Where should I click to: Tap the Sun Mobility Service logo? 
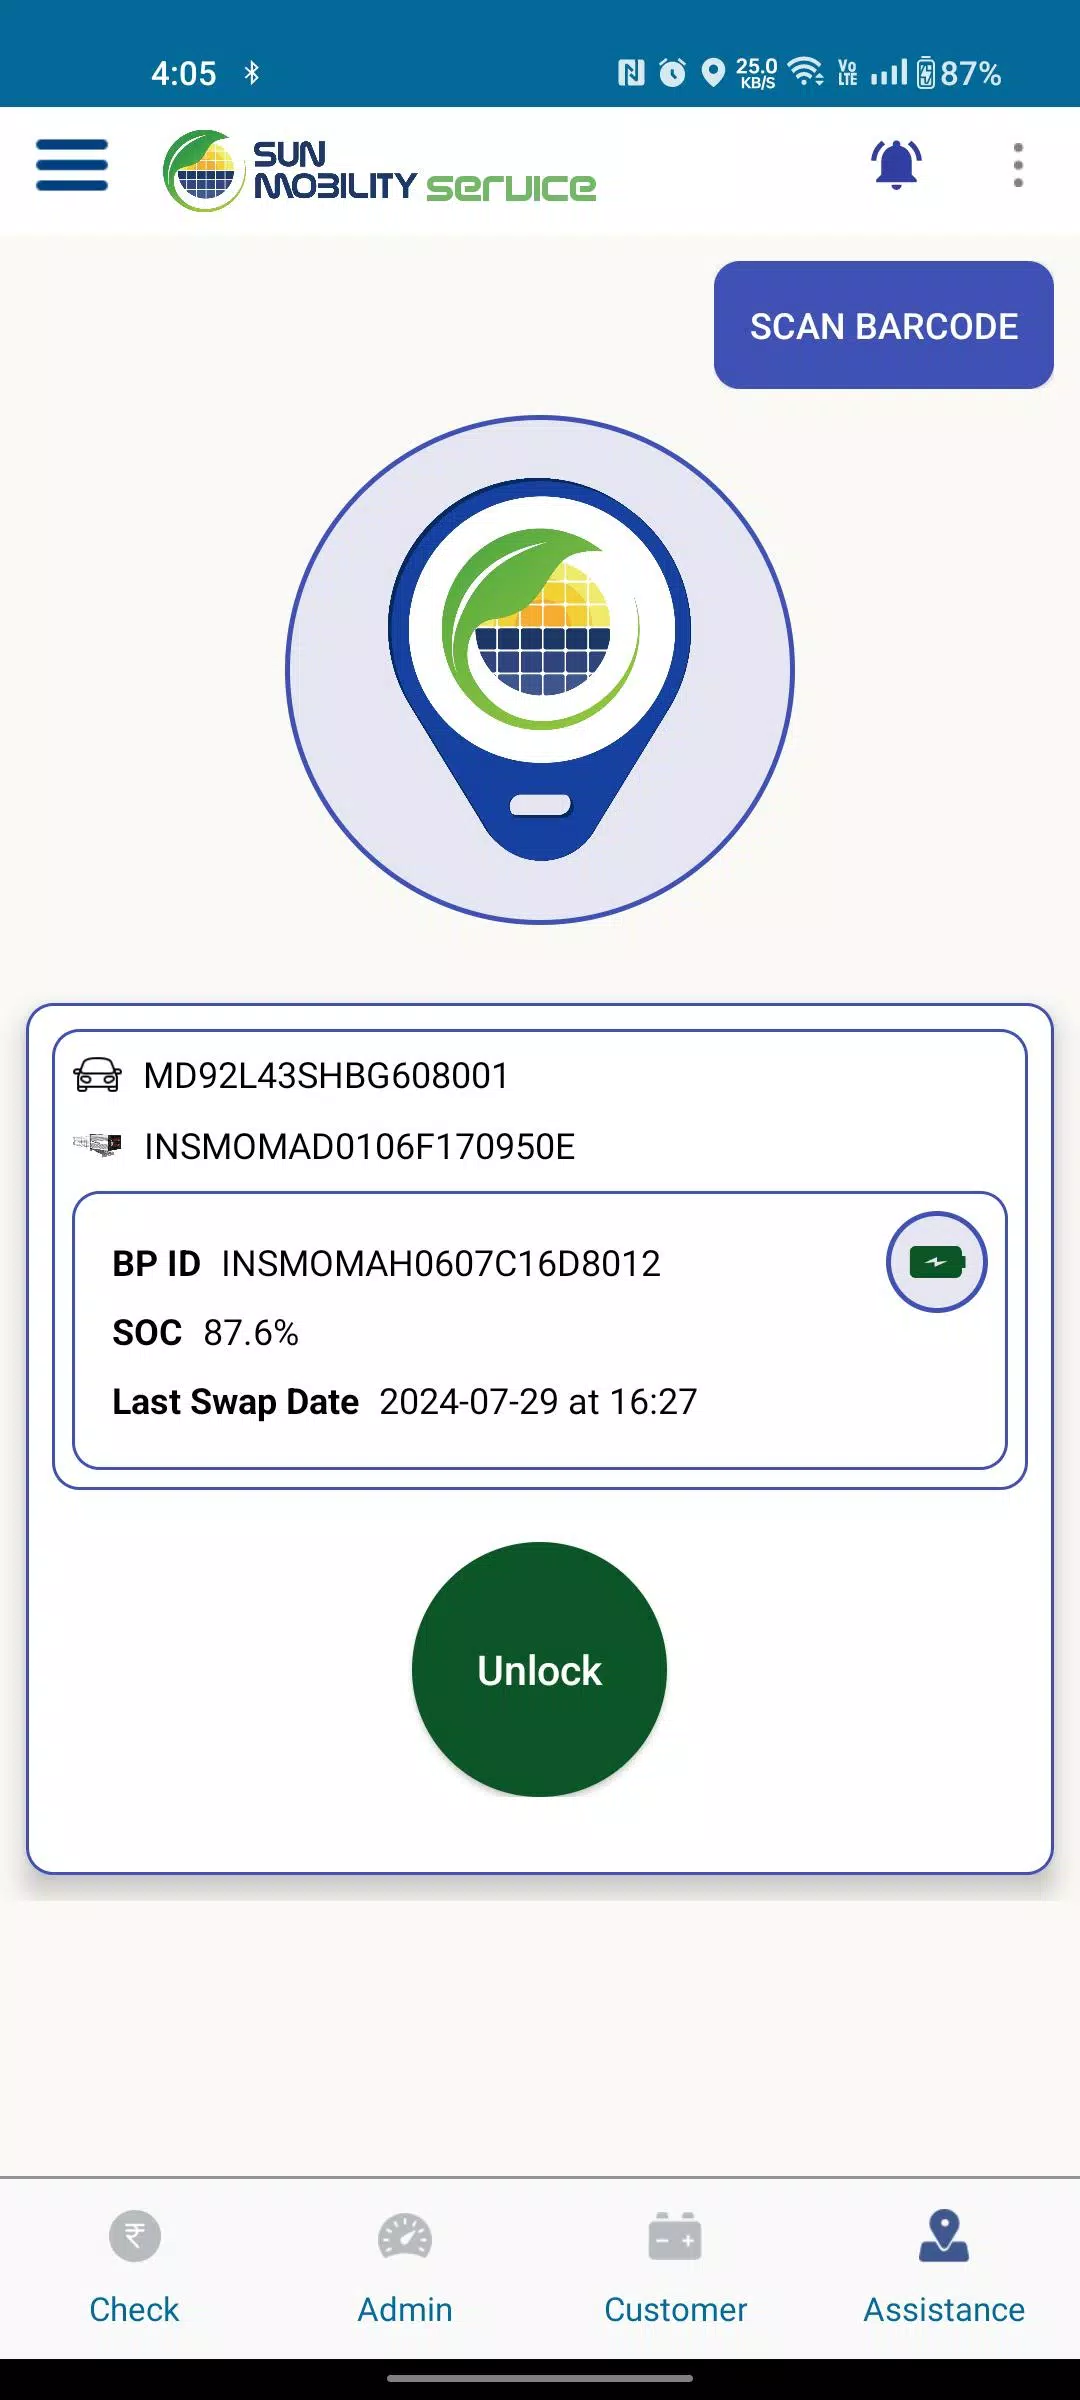click(x=379, y=171)
